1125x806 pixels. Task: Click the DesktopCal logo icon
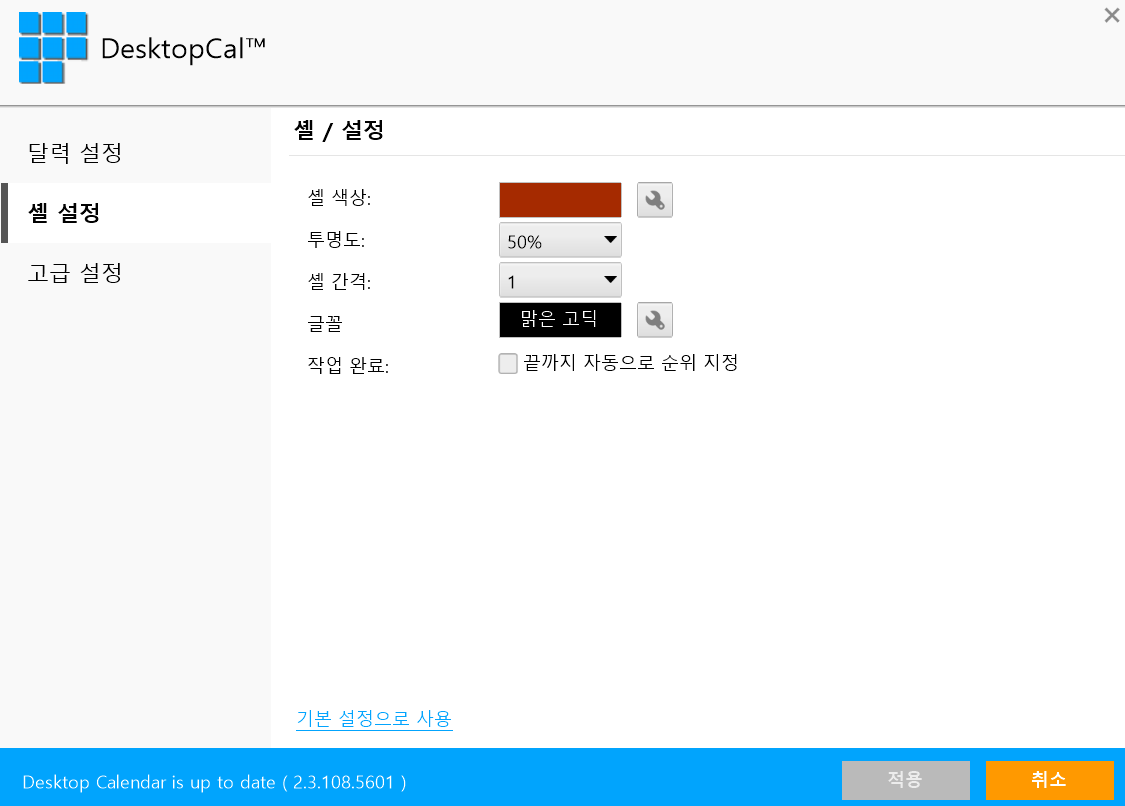click(x=53, y=47)
